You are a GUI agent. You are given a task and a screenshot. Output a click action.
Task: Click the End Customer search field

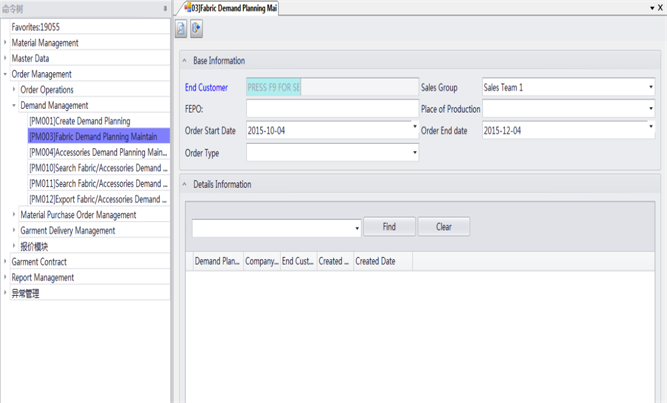click(x=332, y=88)
